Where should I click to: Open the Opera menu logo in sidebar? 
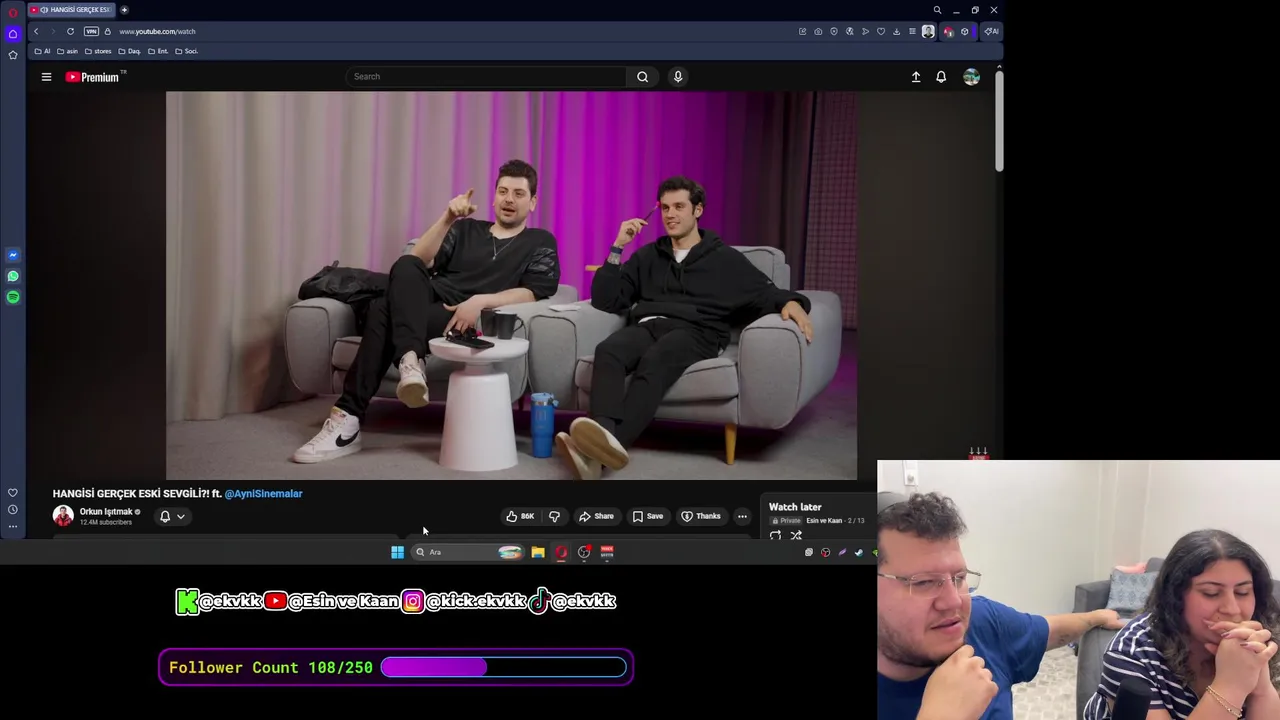[13, 11]
